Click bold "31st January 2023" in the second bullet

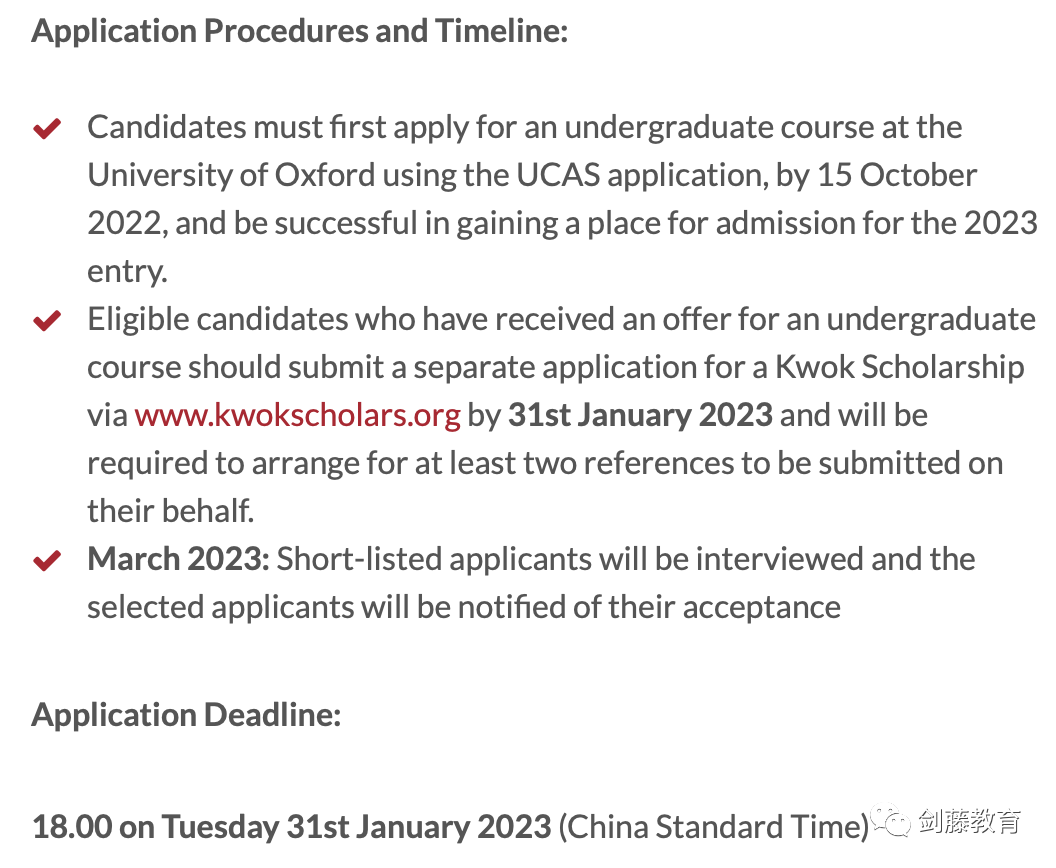640,415
